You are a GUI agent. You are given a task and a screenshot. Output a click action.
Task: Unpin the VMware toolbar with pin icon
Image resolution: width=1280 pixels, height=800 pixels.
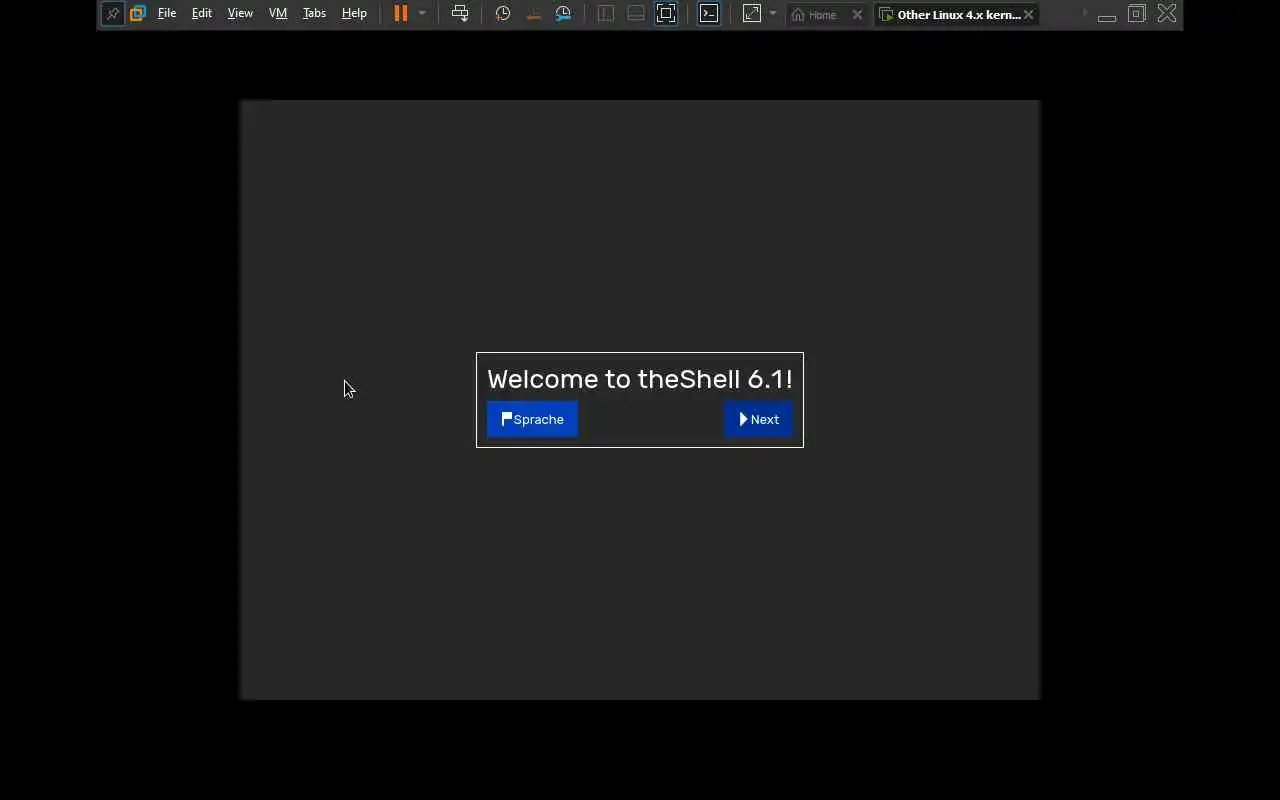pyautogui.click(x=113, y=14)
